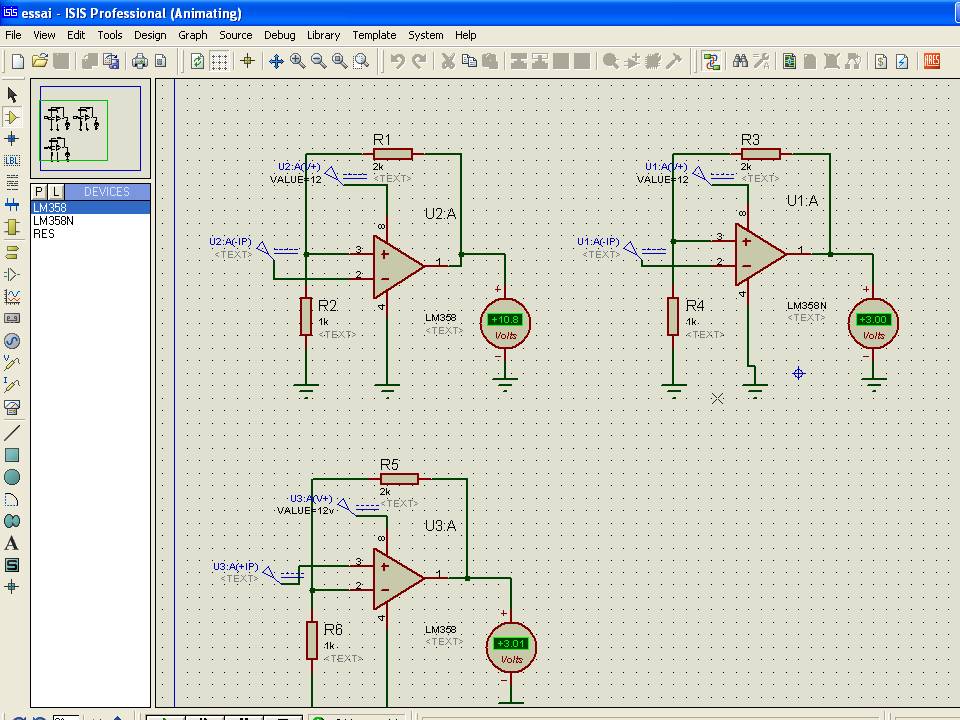960x720 pixels.
Task: Click the Print icon in toolbar
Action: pyautogui.click(x=140, y=61)
